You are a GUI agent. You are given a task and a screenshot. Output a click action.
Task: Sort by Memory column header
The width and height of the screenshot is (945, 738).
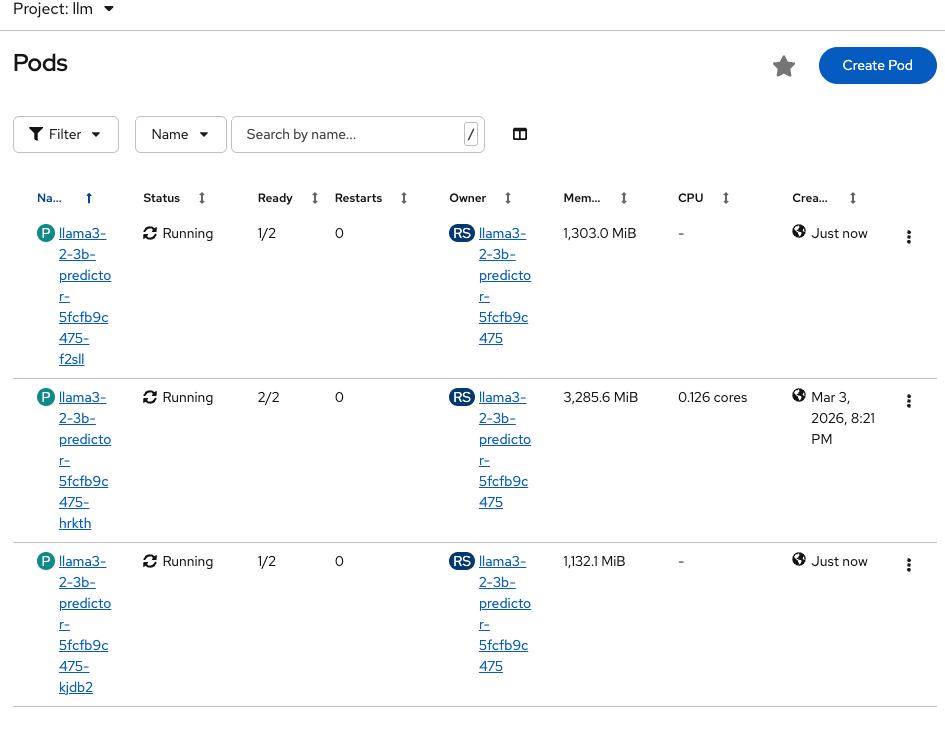point(581,198)
